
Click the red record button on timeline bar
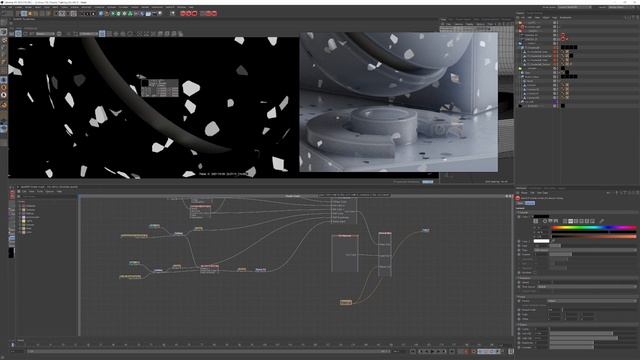tap(466, 351)
